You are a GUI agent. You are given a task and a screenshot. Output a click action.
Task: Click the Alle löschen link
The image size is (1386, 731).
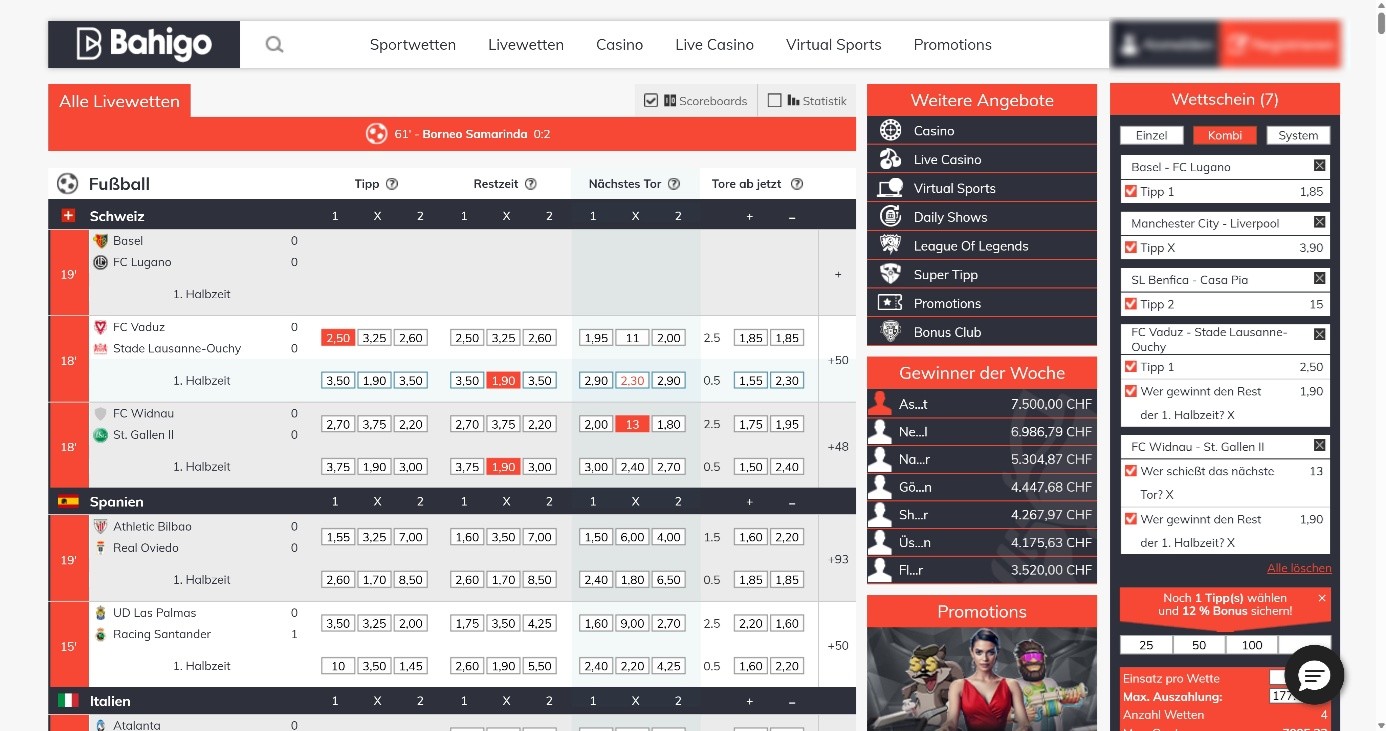click(x=1298, y=568)
